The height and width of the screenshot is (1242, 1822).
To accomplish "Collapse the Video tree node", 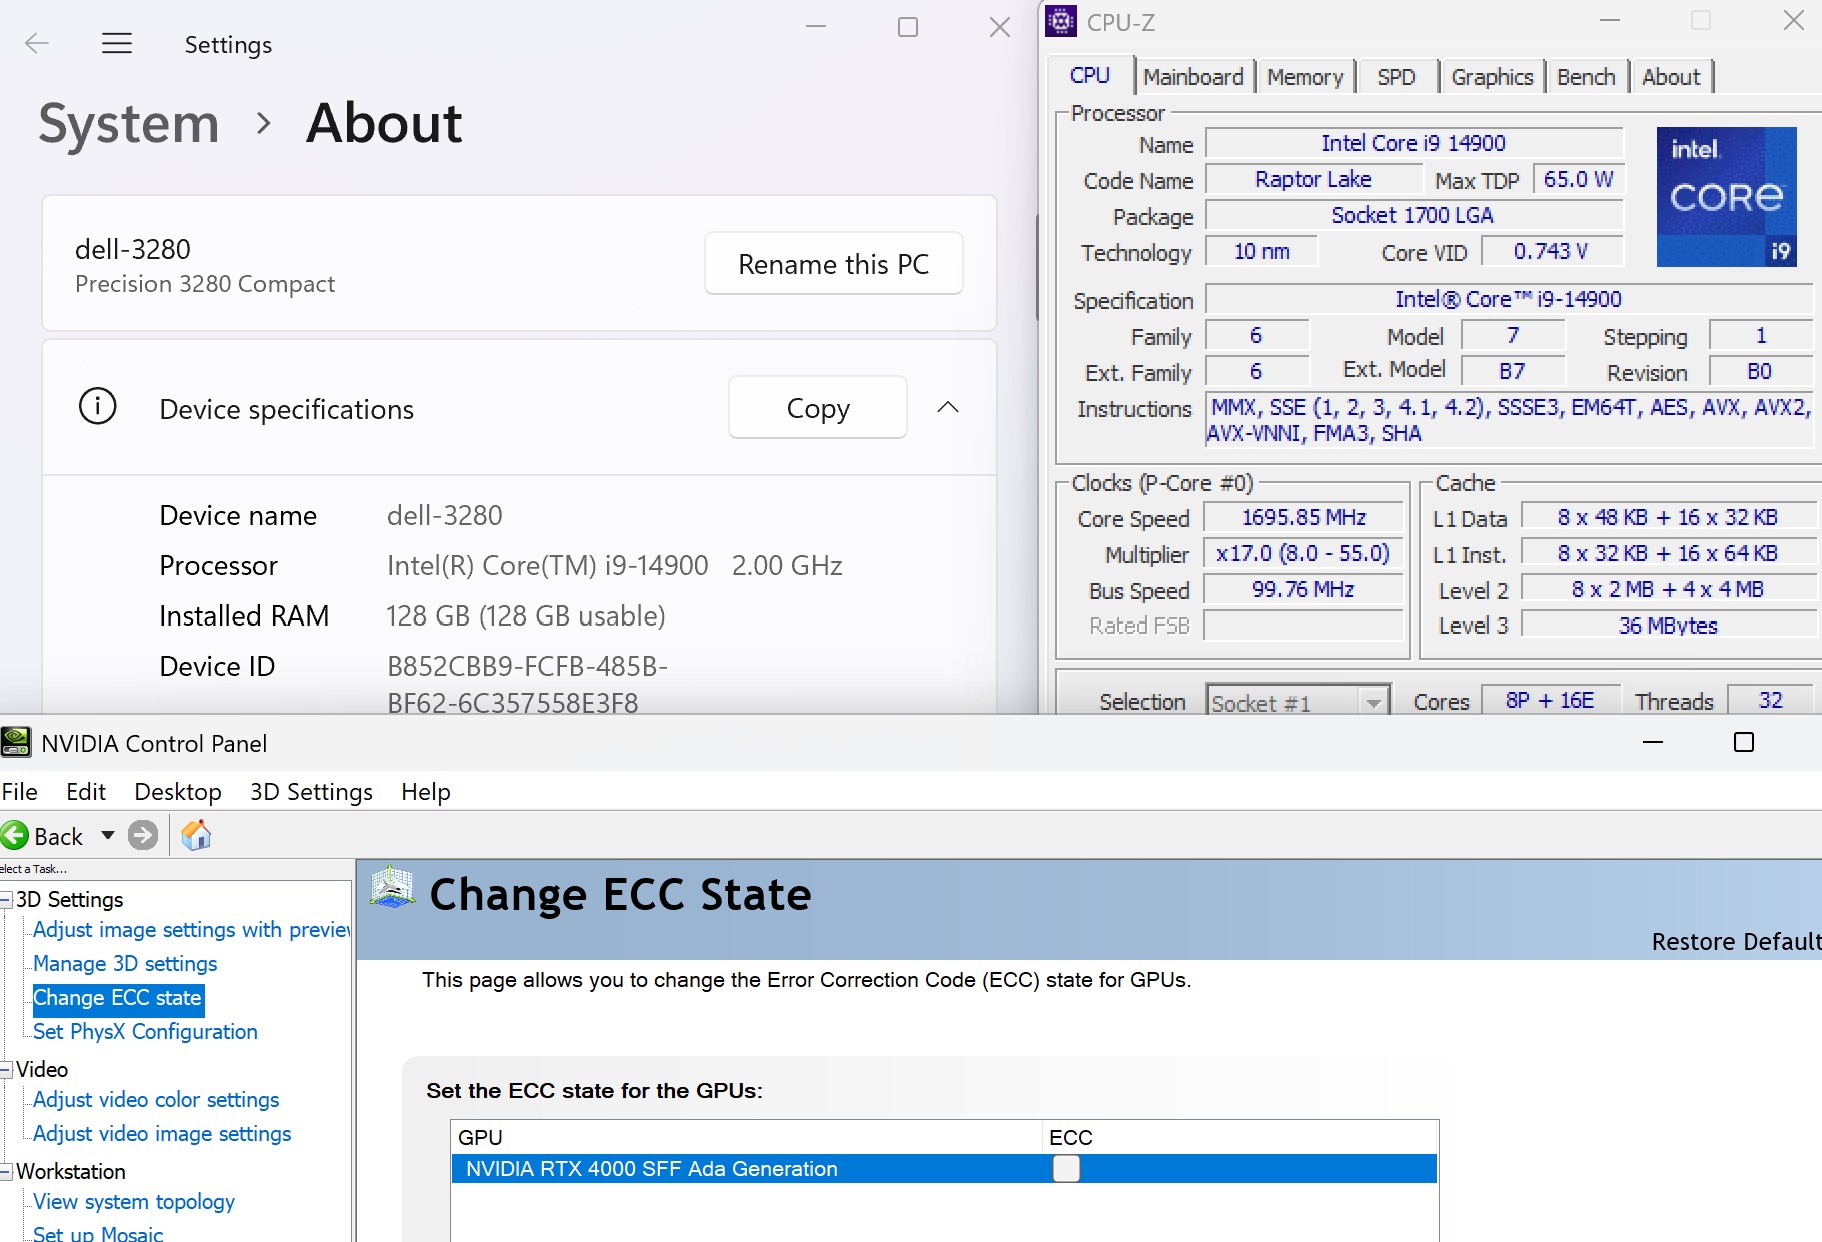I will pos(6,1070).
